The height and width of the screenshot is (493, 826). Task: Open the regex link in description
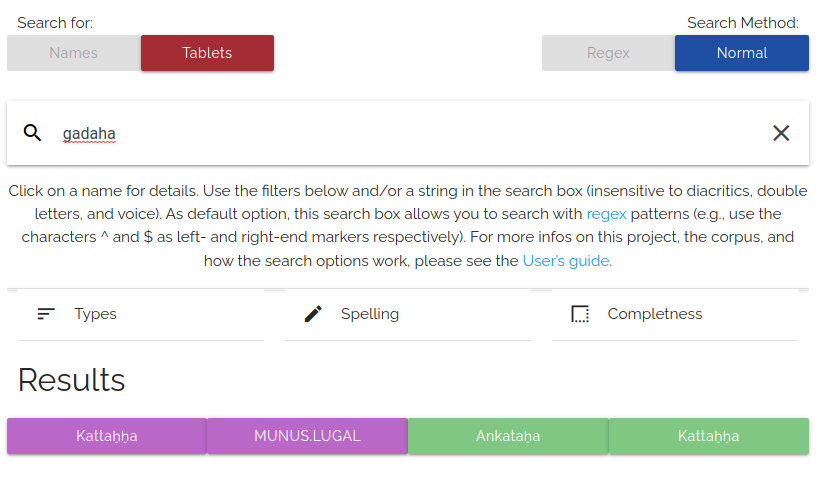tap(606, 214)
